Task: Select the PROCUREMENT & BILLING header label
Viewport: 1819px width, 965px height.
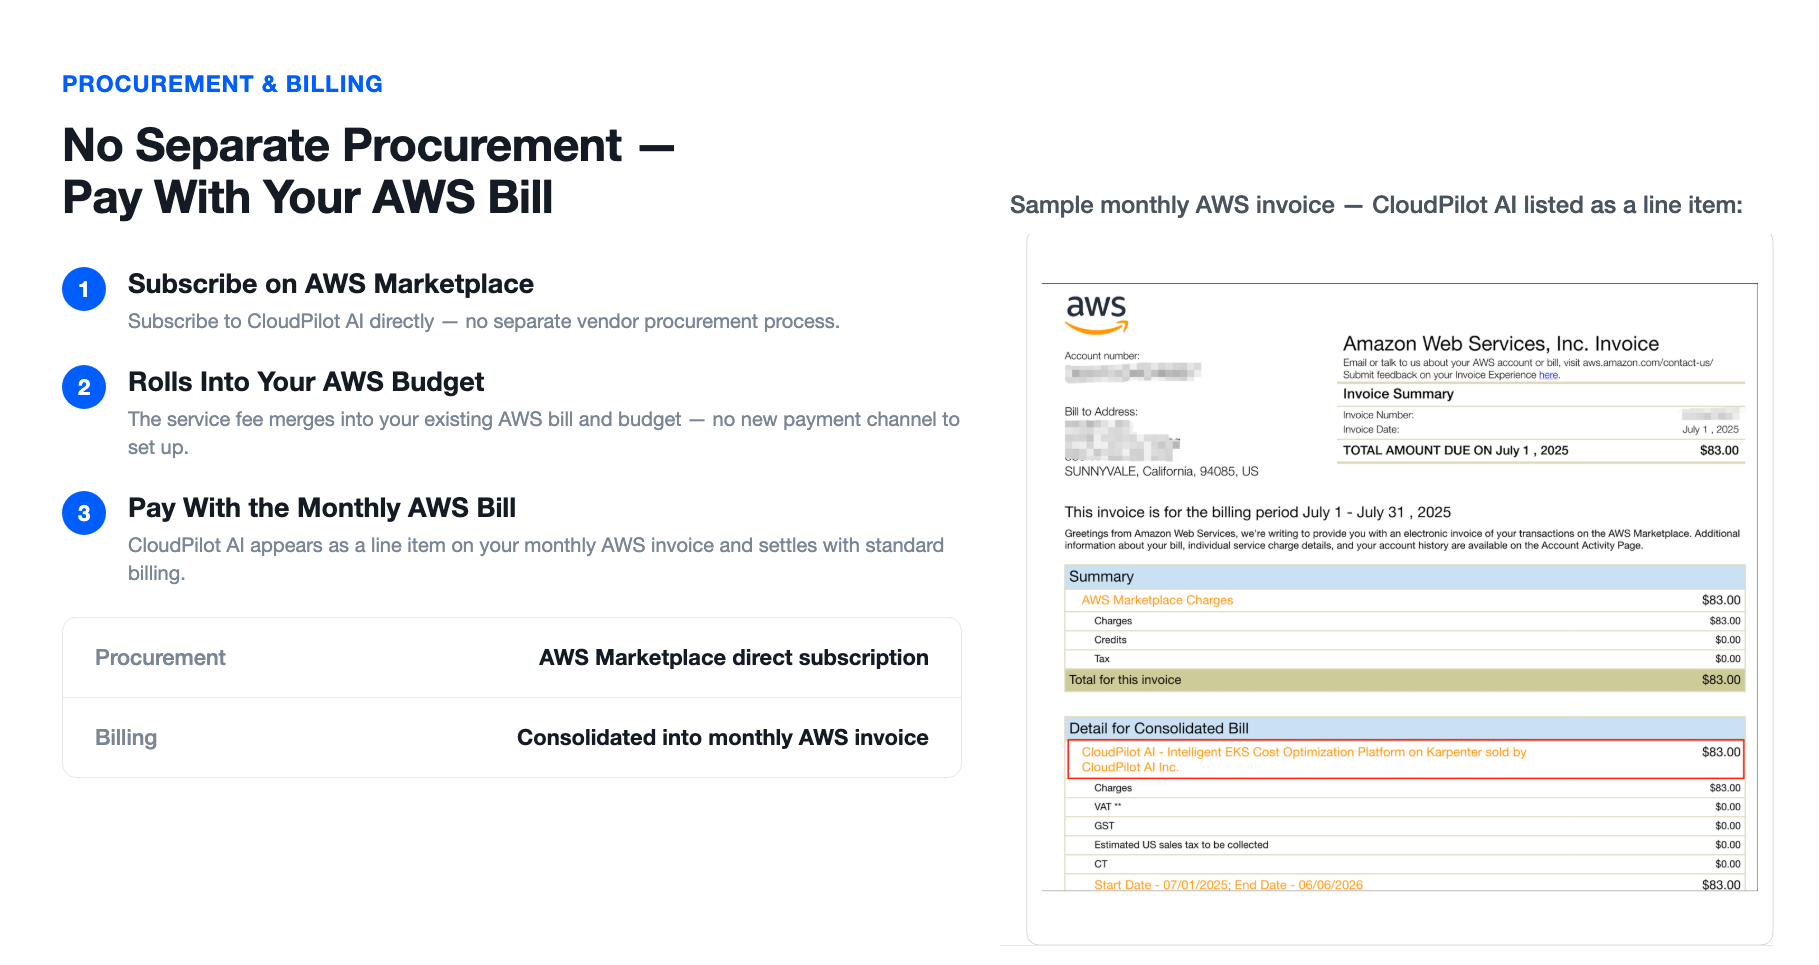Action: point(222,84)
